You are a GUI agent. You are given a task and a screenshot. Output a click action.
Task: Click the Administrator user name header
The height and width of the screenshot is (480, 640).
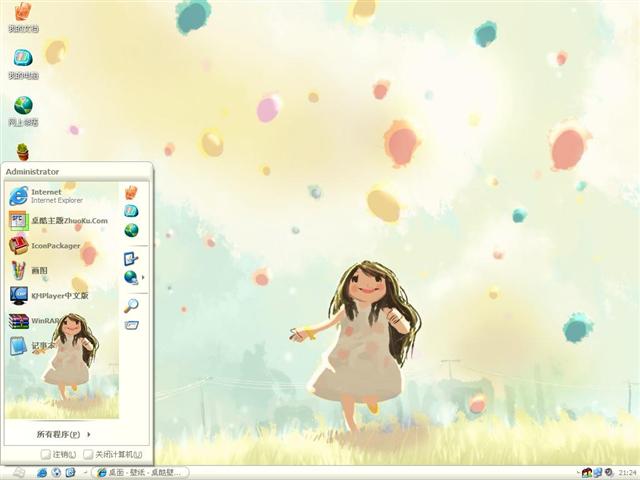33,171
